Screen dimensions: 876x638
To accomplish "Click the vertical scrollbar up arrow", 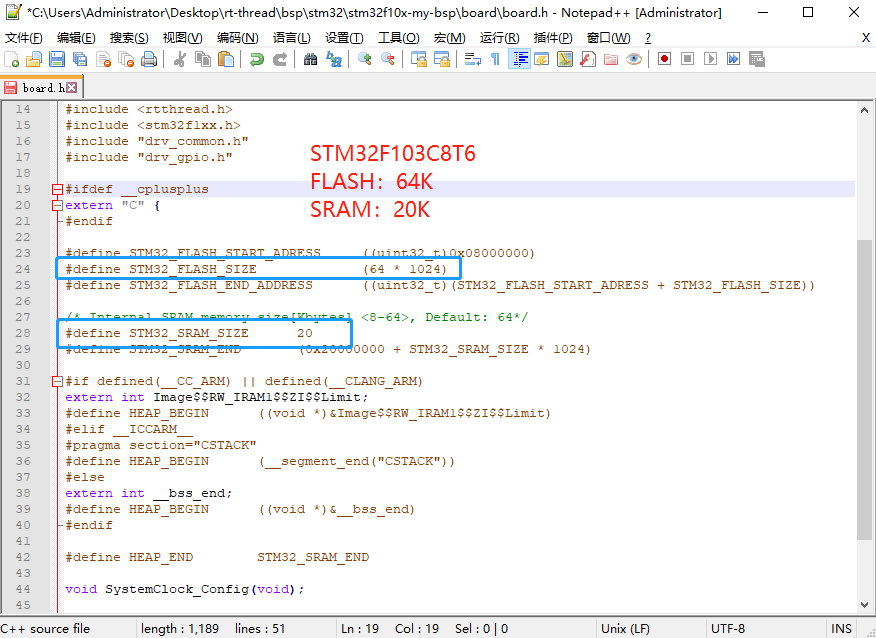I will coord(864,110).
